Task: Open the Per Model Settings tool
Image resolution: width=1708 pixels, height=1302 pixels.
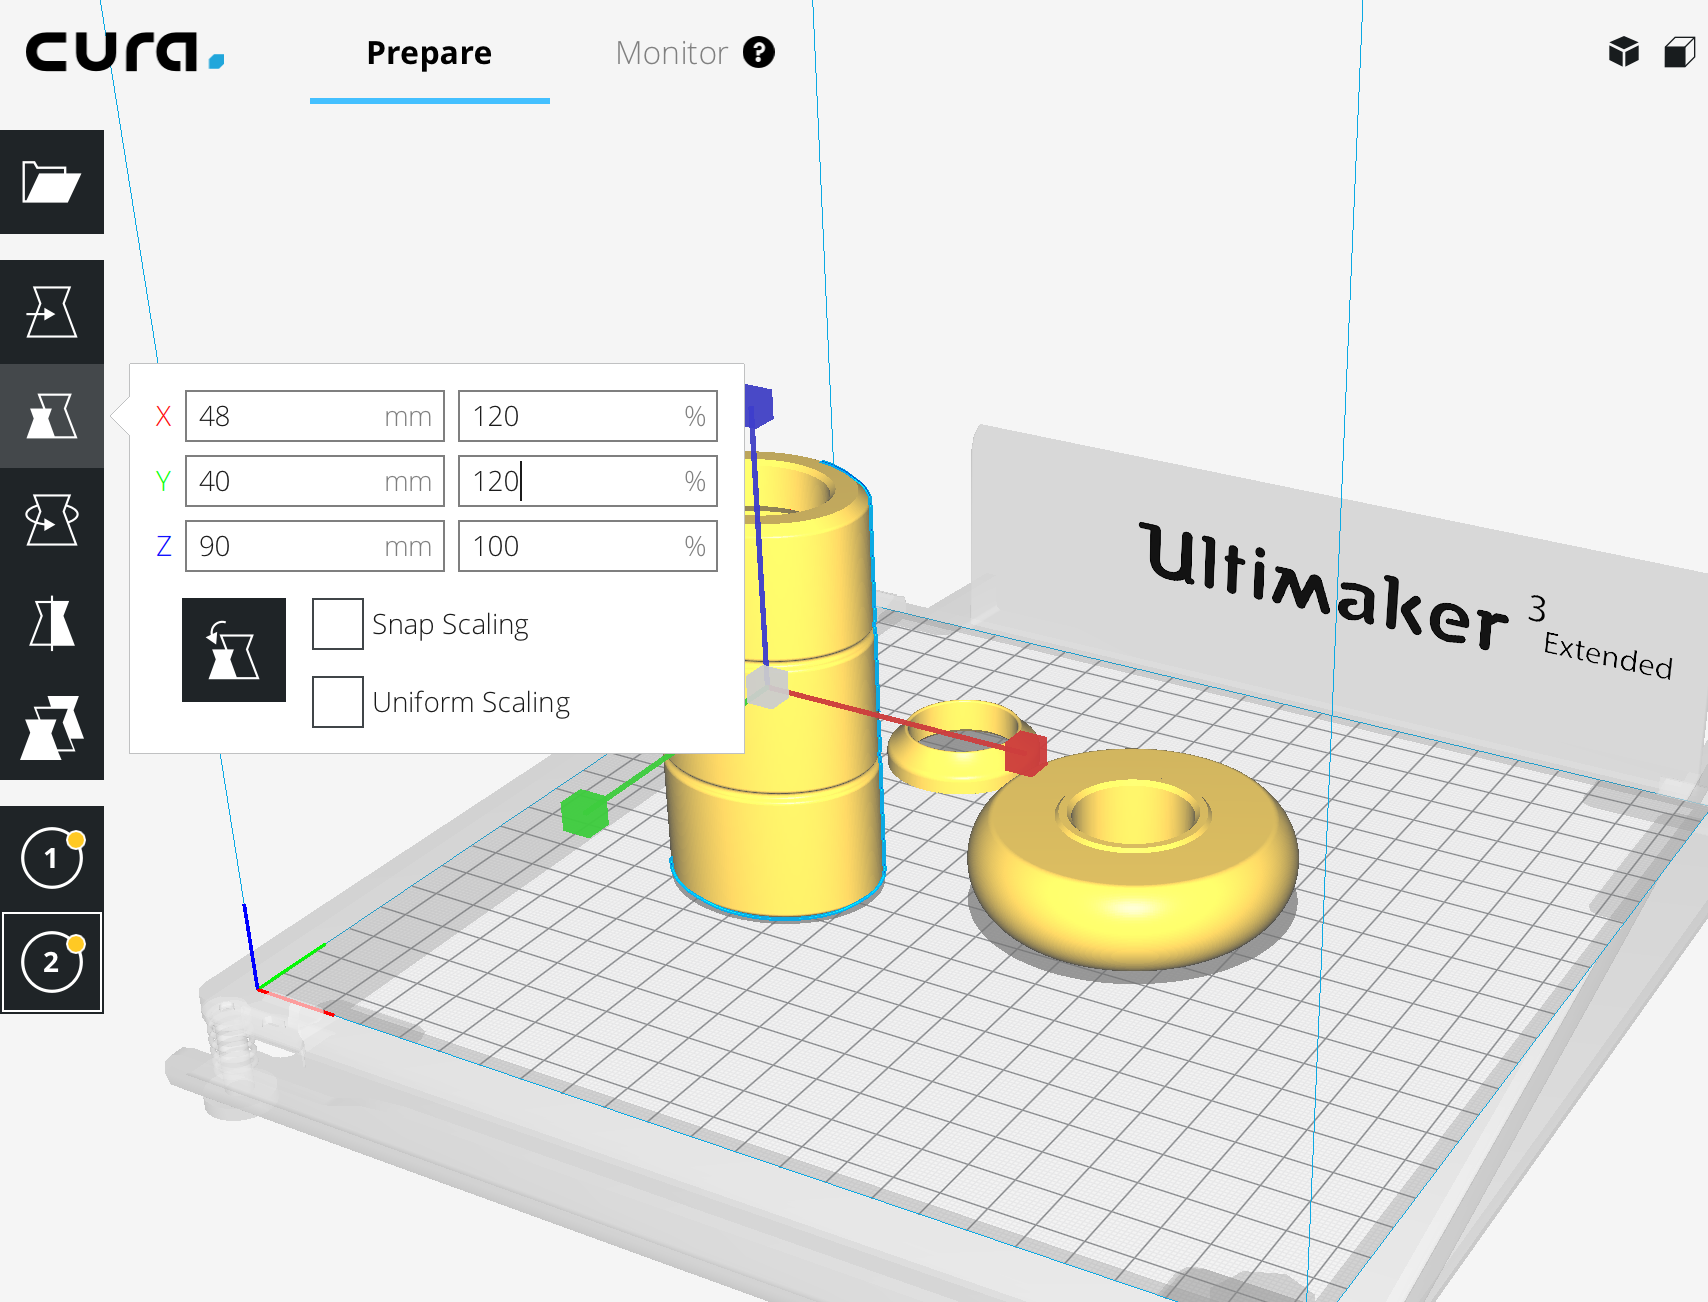Action: (52, 728)
